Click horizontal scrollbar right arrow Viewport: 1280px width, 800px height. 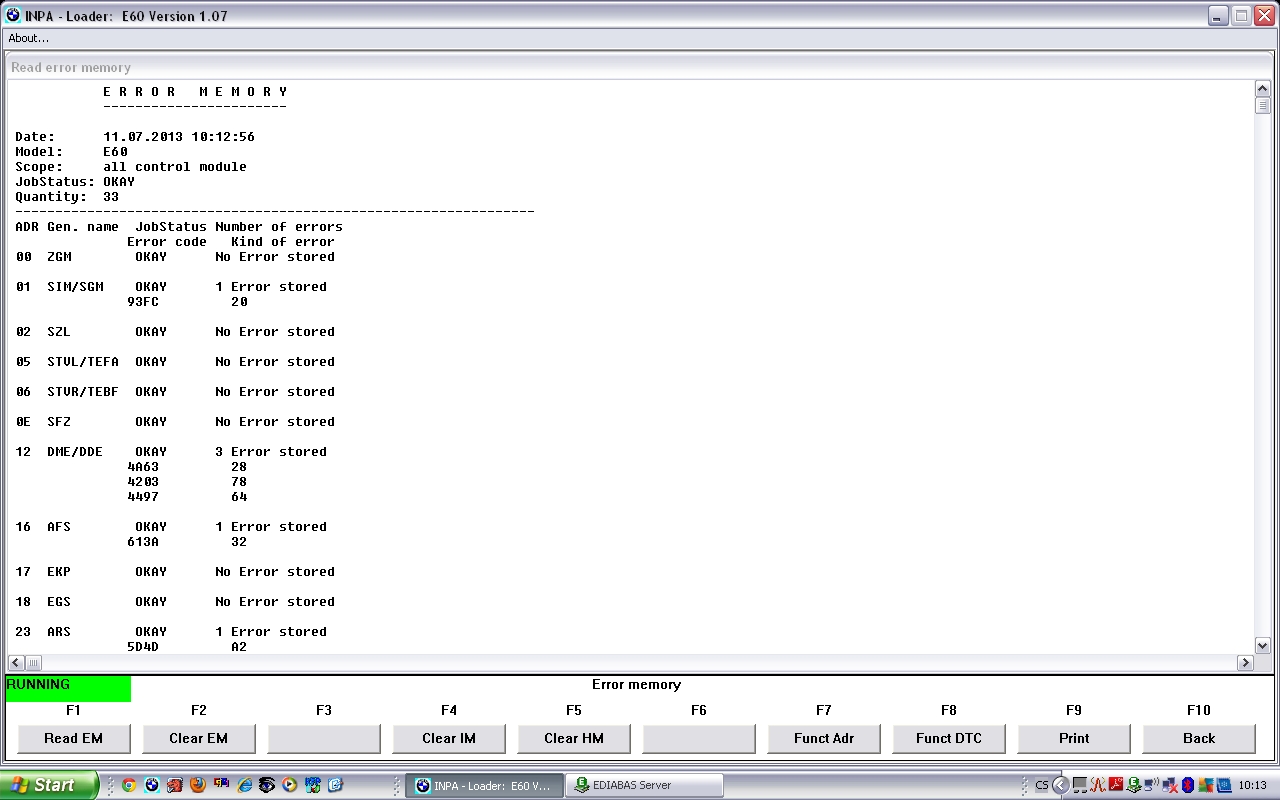point(1245,662)
